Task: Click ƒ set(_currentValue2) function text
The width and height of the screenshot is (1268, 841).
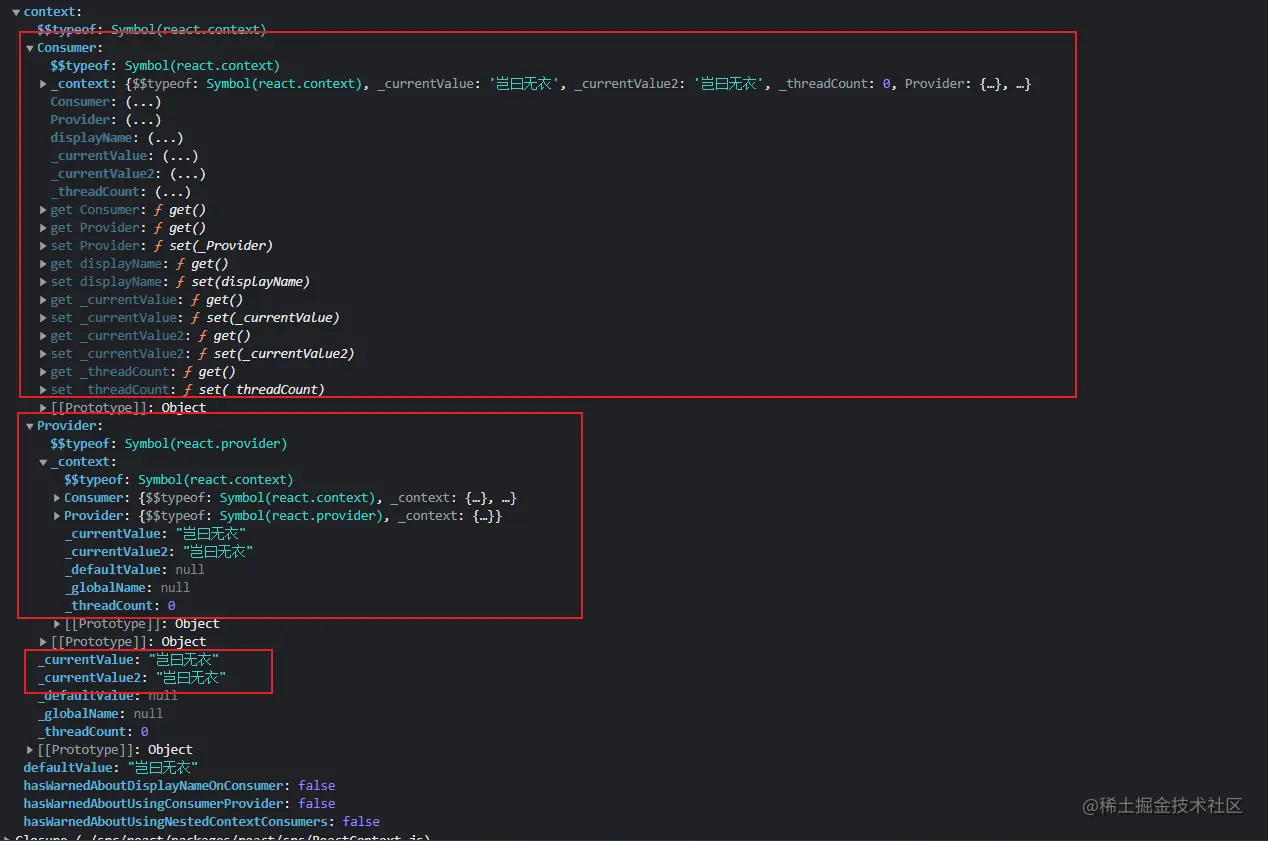Action: coord(276,354)
